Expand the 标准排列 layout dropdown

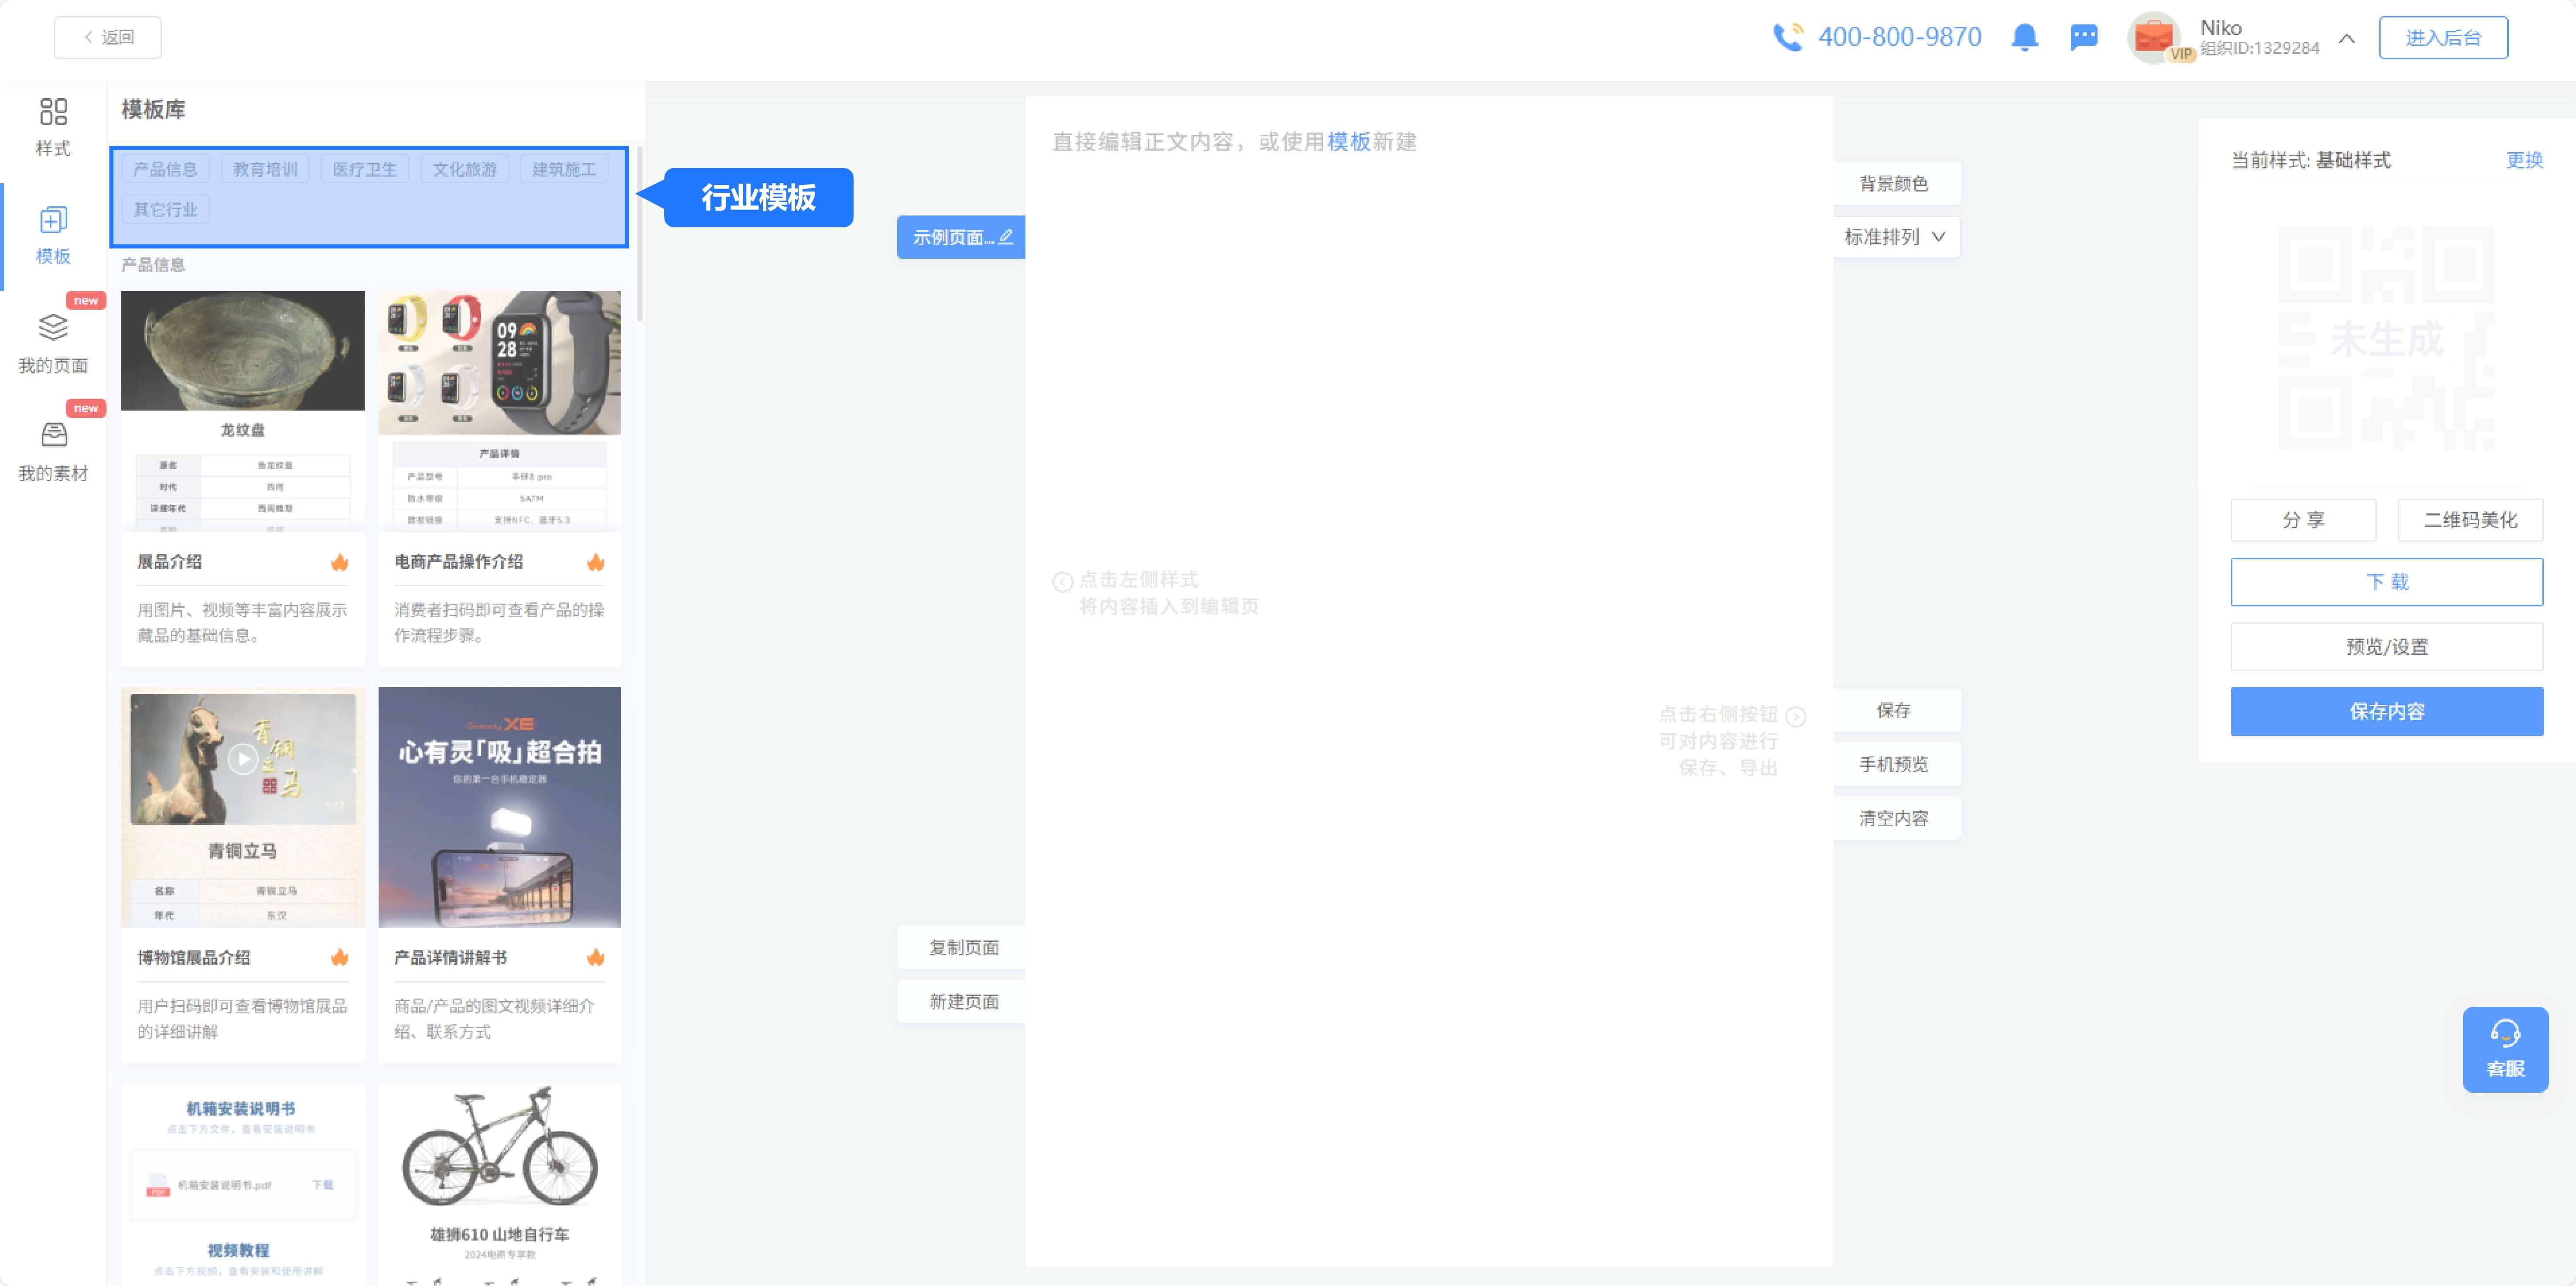pyautogui.click(x=1895, y=237)
